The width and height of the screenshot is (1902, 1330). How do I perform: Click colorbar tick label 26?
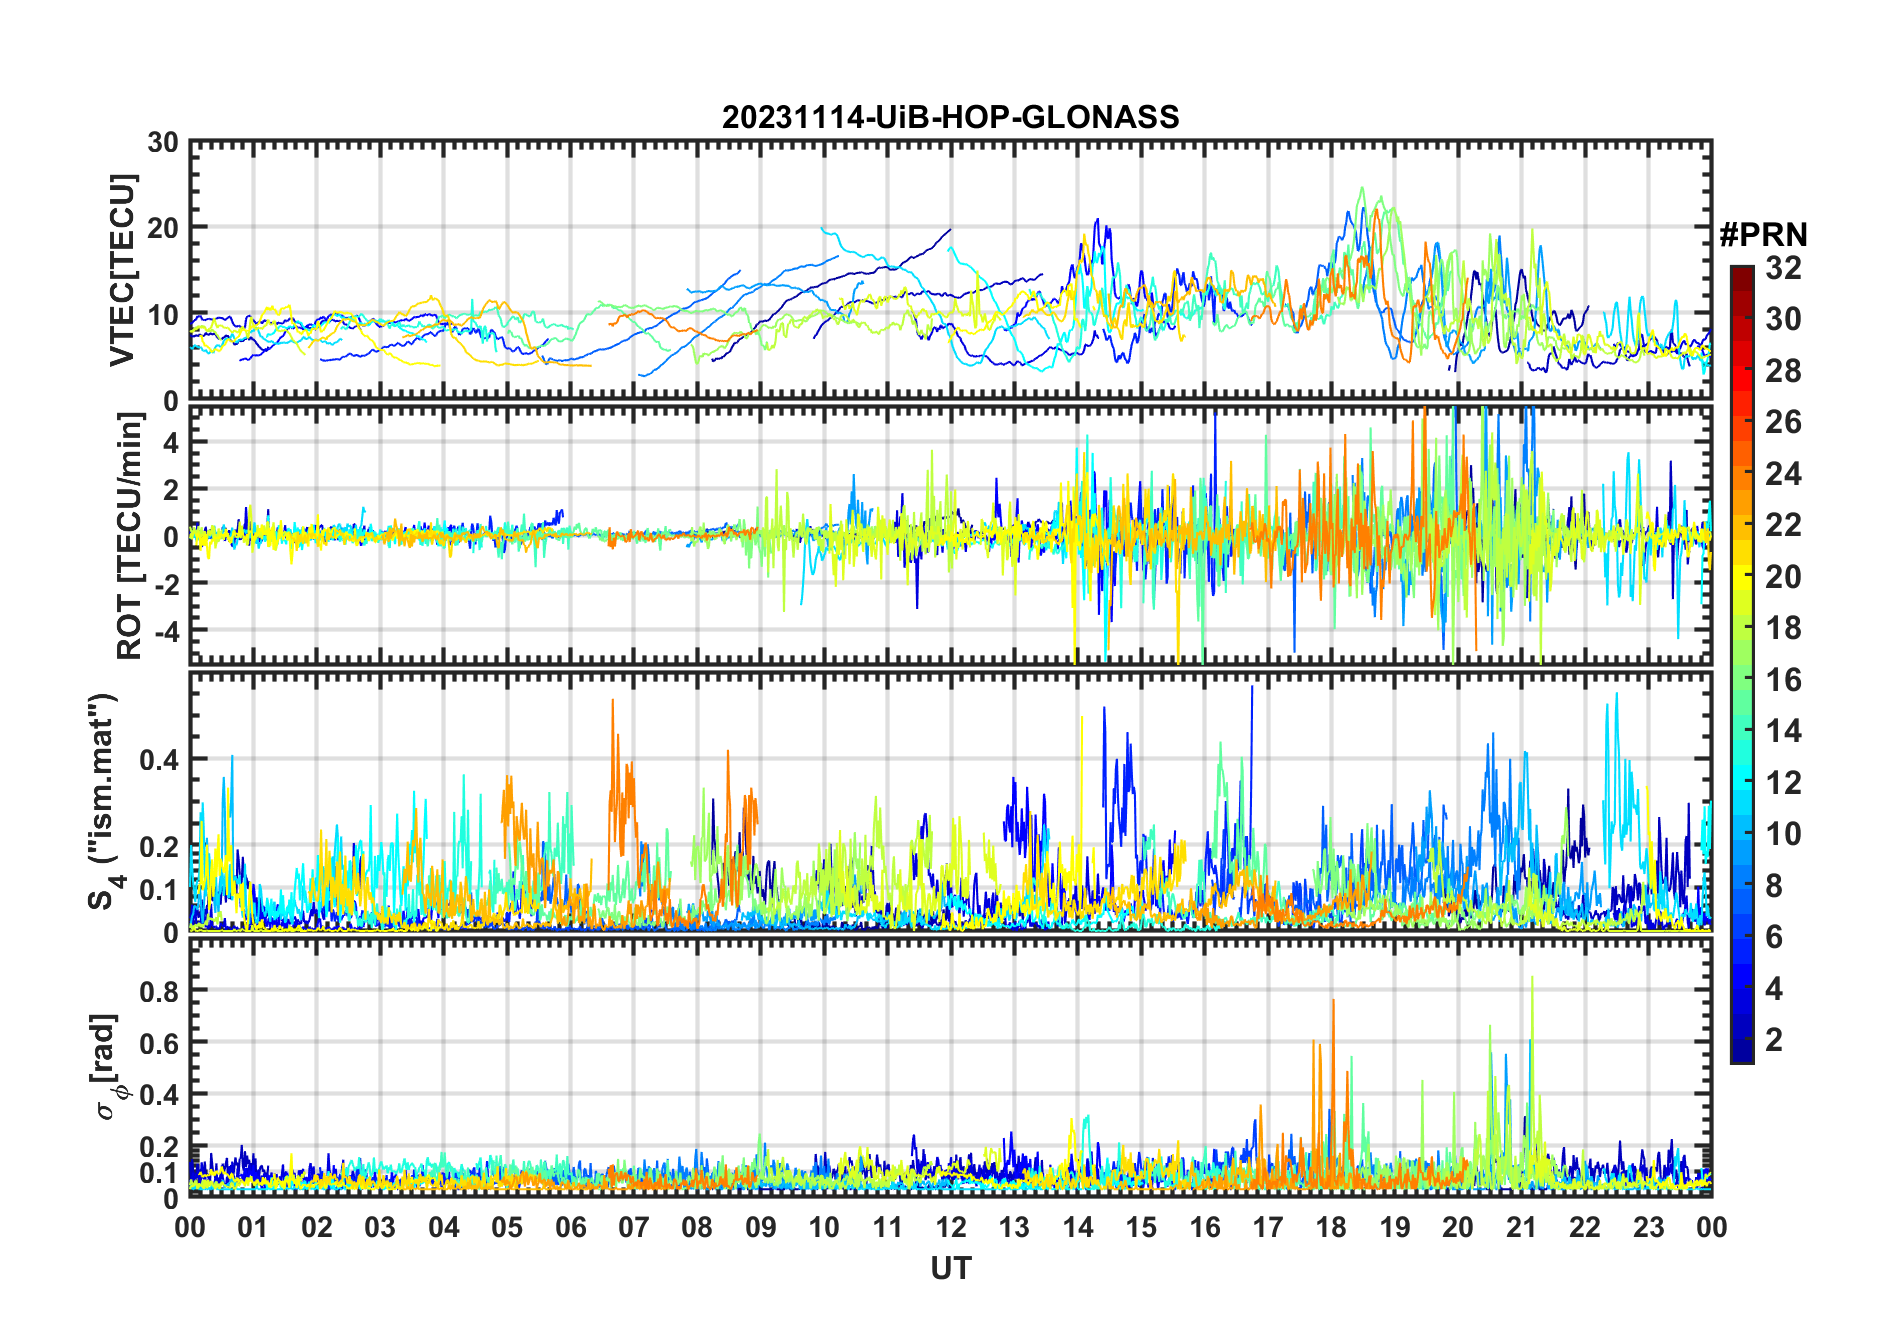1783,422
